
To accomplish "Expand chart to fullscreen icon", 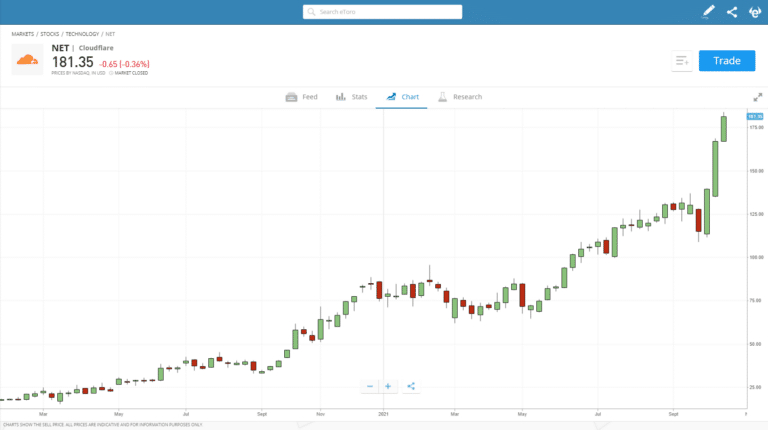I will pos(758,97).
